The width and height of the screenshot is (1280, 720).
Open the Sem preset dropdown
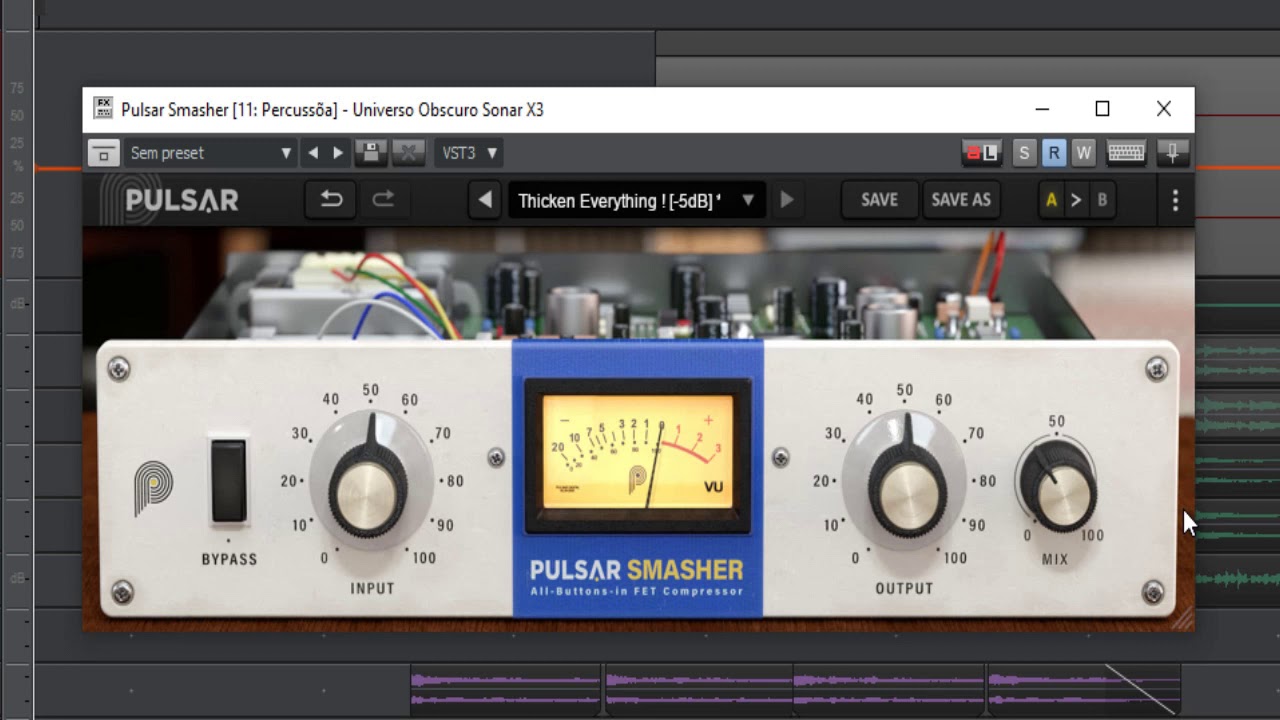(211, 153)
